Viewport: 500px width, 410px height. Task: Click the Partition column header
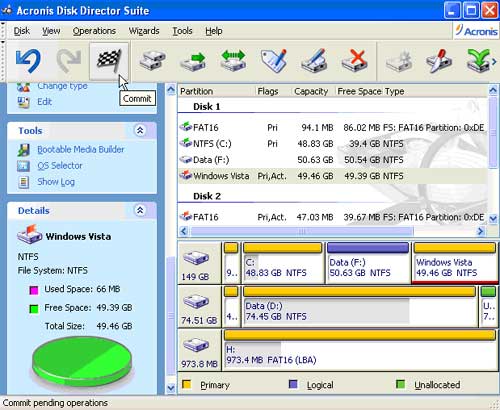(x=217, y=91)
